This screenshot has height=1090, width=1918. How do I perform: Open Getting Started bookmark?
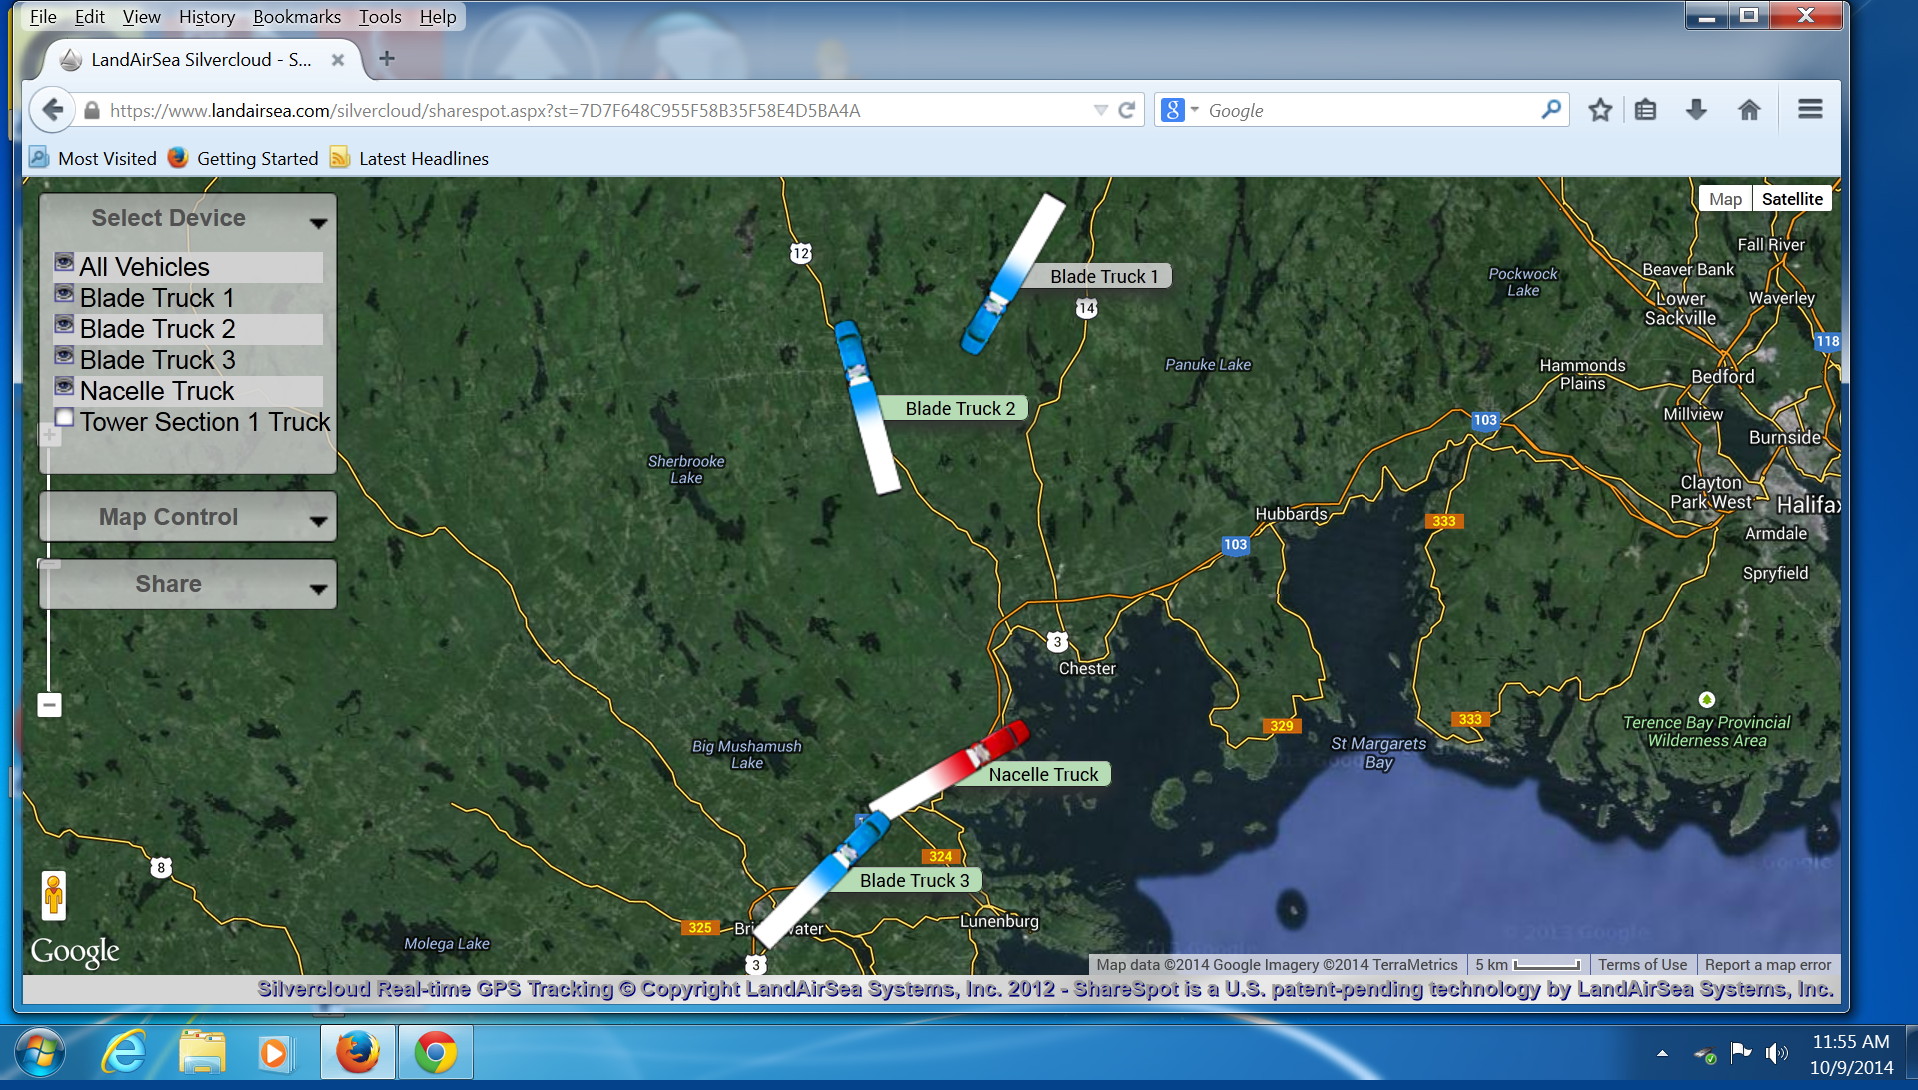[x=243, y=158]
